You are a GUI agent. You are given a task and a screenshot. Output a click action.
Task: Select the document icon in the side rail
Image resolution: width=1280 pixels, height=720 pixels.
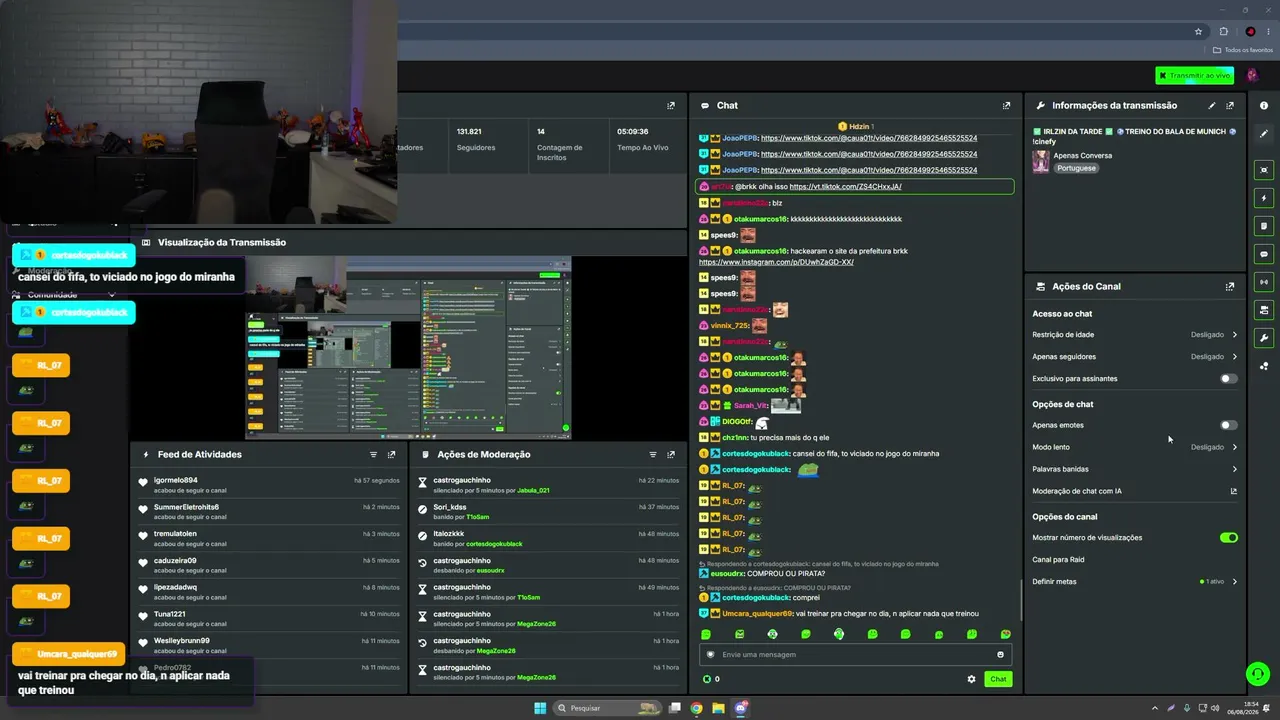click(1264, 226)
